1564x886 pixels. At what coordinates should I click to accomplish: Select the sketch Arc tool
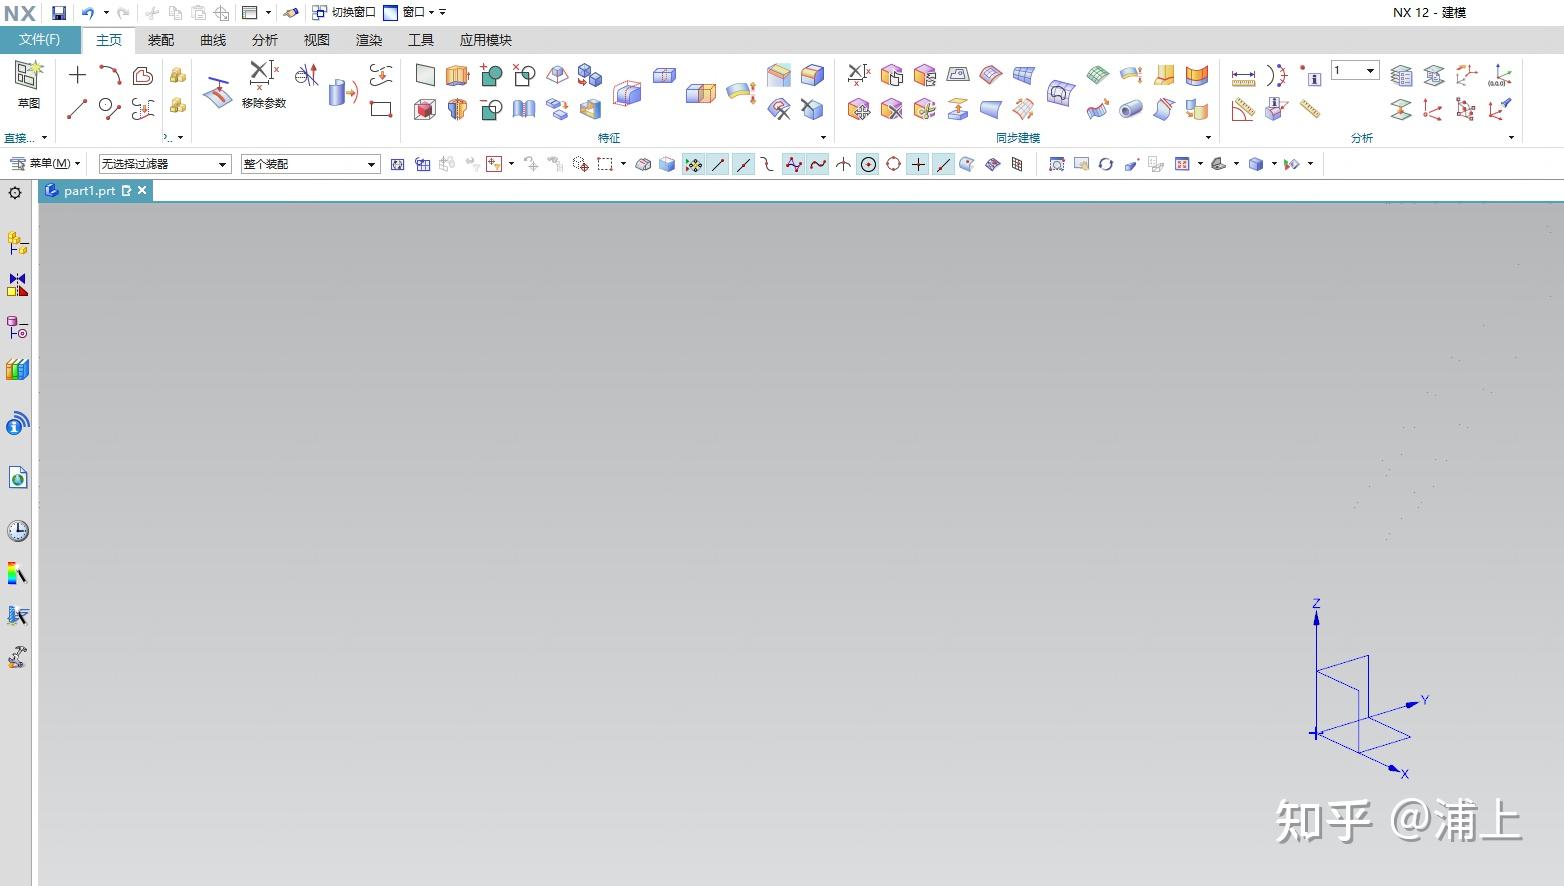coord(110,75)
